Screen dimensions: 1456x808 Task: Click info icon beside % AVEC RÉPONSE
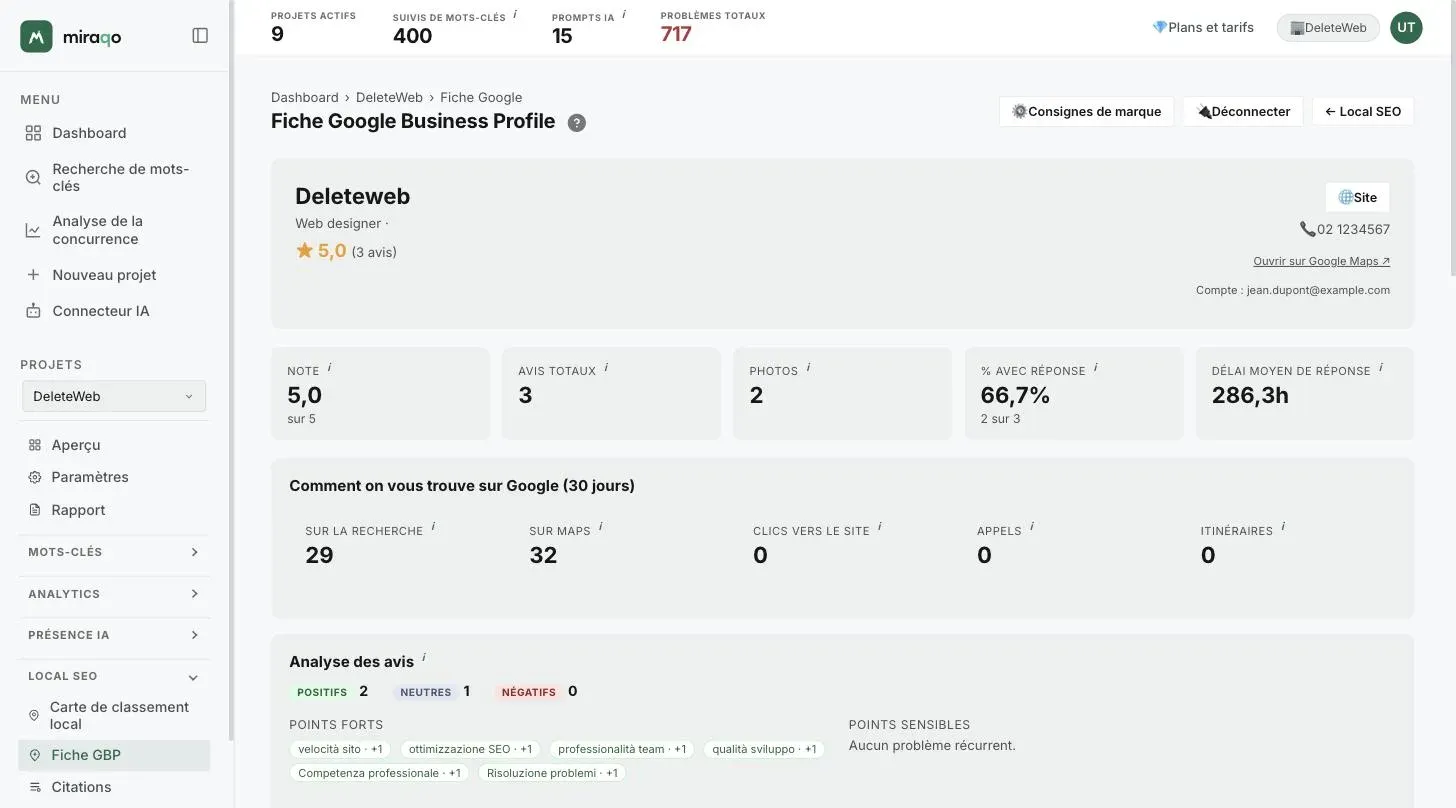coord(1096,368)
